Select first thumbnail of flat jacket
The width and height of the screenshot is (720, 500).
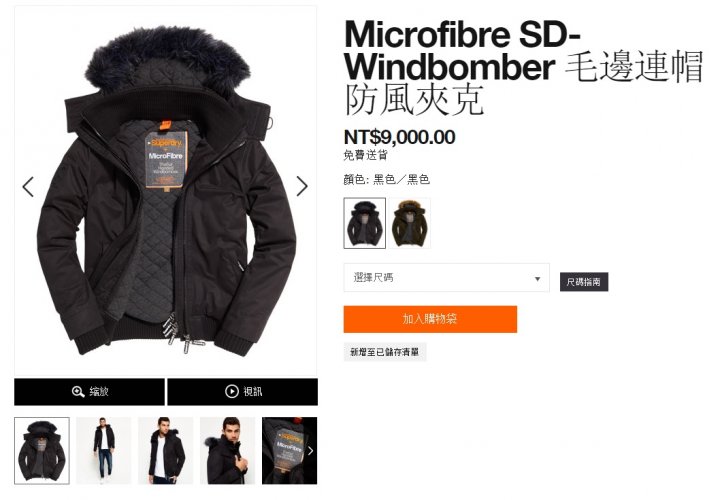42,450
